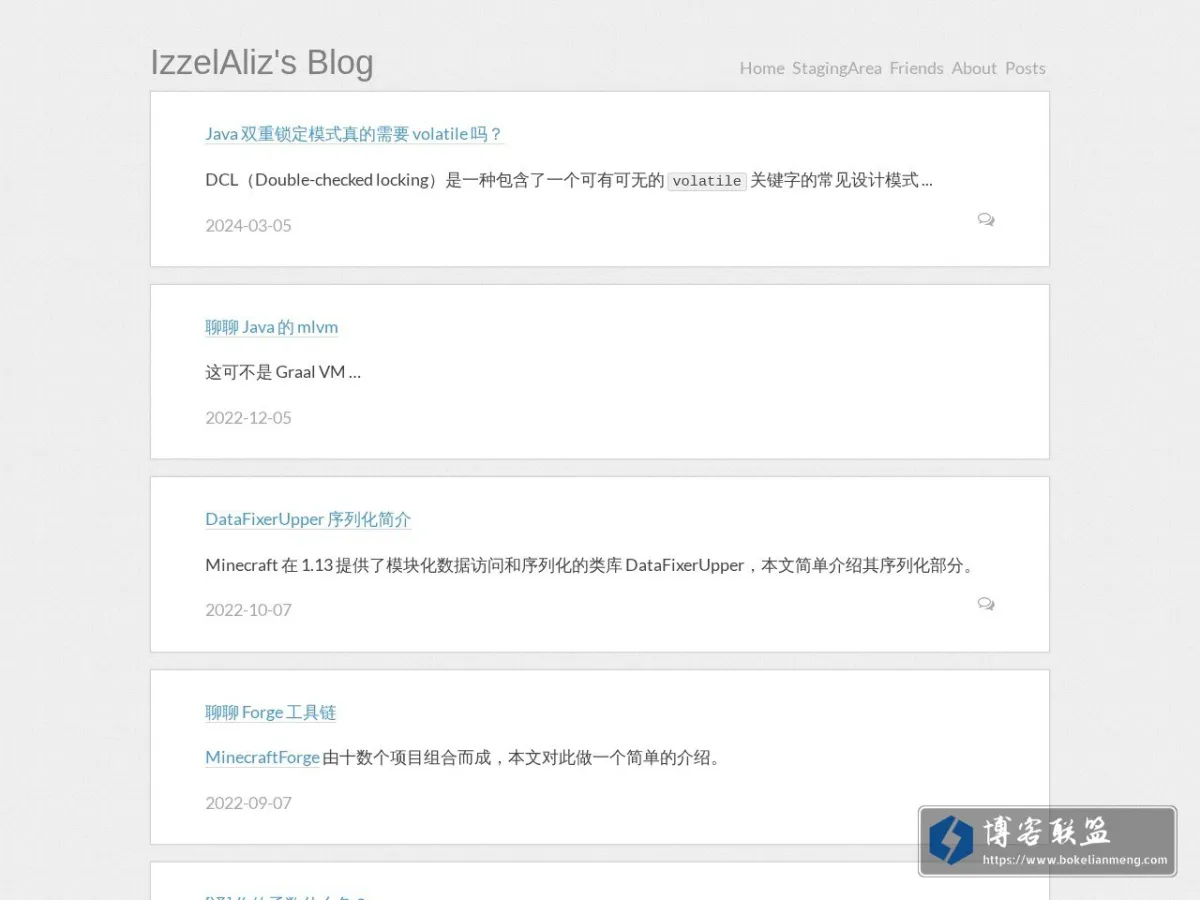Click excerpt starting "DCL（Double-checked locking）"

pos(569,180)
